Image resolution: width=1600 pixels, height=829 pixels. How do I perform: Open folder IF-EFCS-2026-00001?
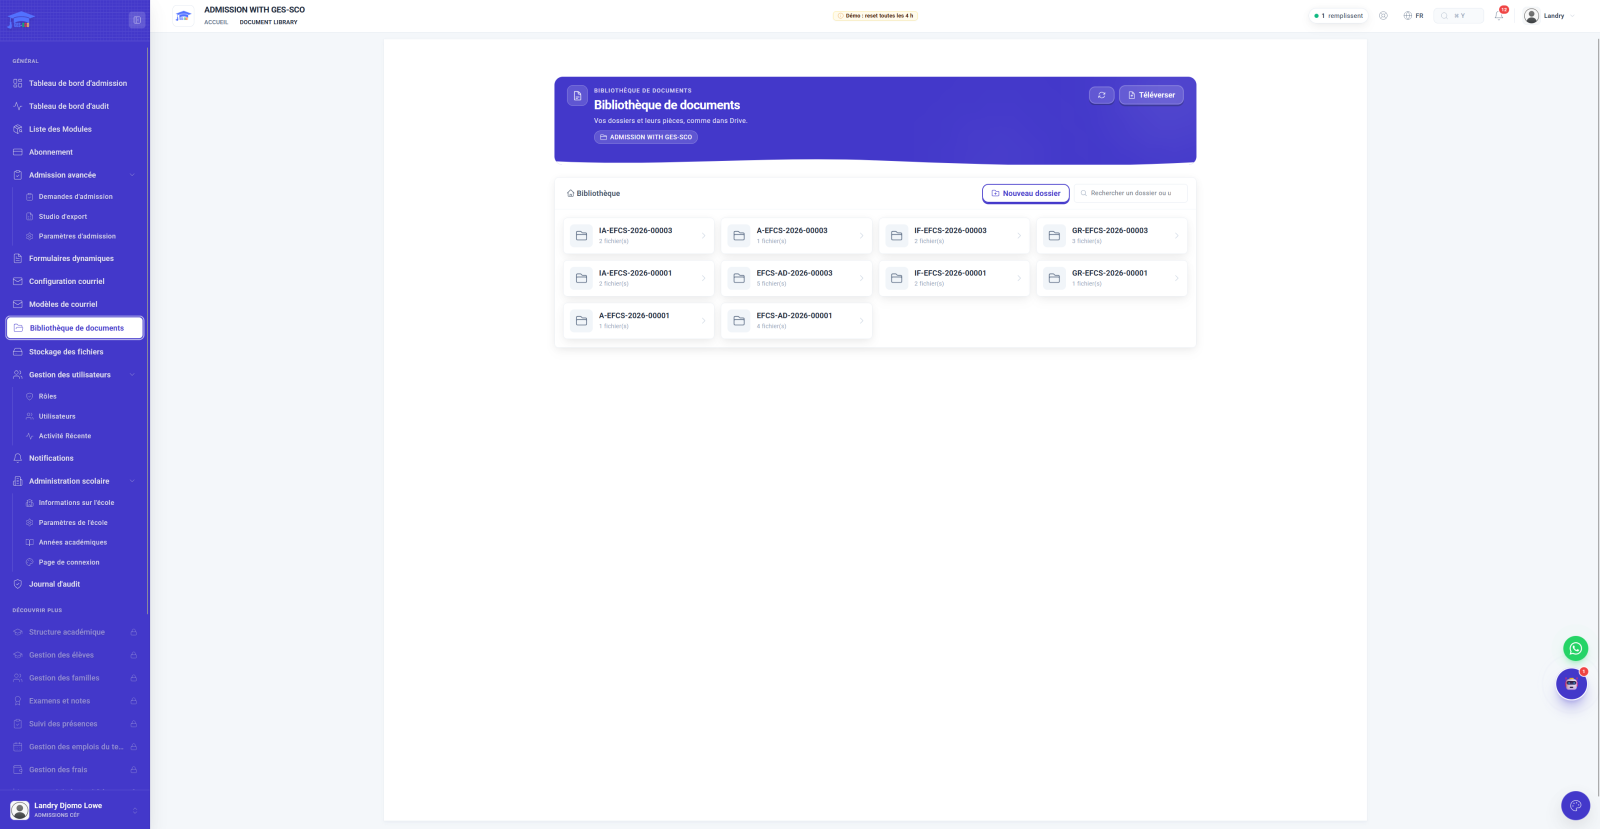[x=954, y=278]
